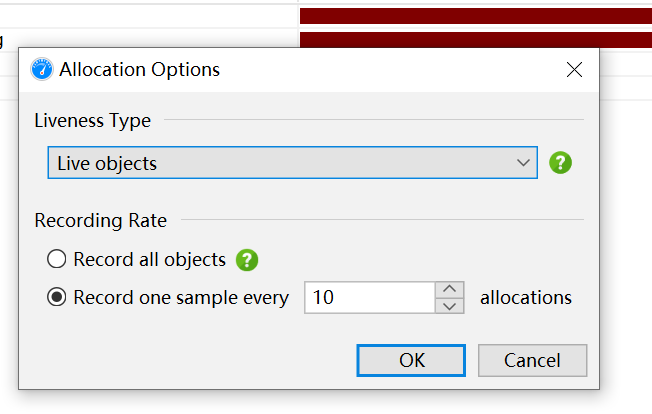The image size is (652, 414).
Task: Click the sample interval field showing 10
Action: (x=368, y=298)
